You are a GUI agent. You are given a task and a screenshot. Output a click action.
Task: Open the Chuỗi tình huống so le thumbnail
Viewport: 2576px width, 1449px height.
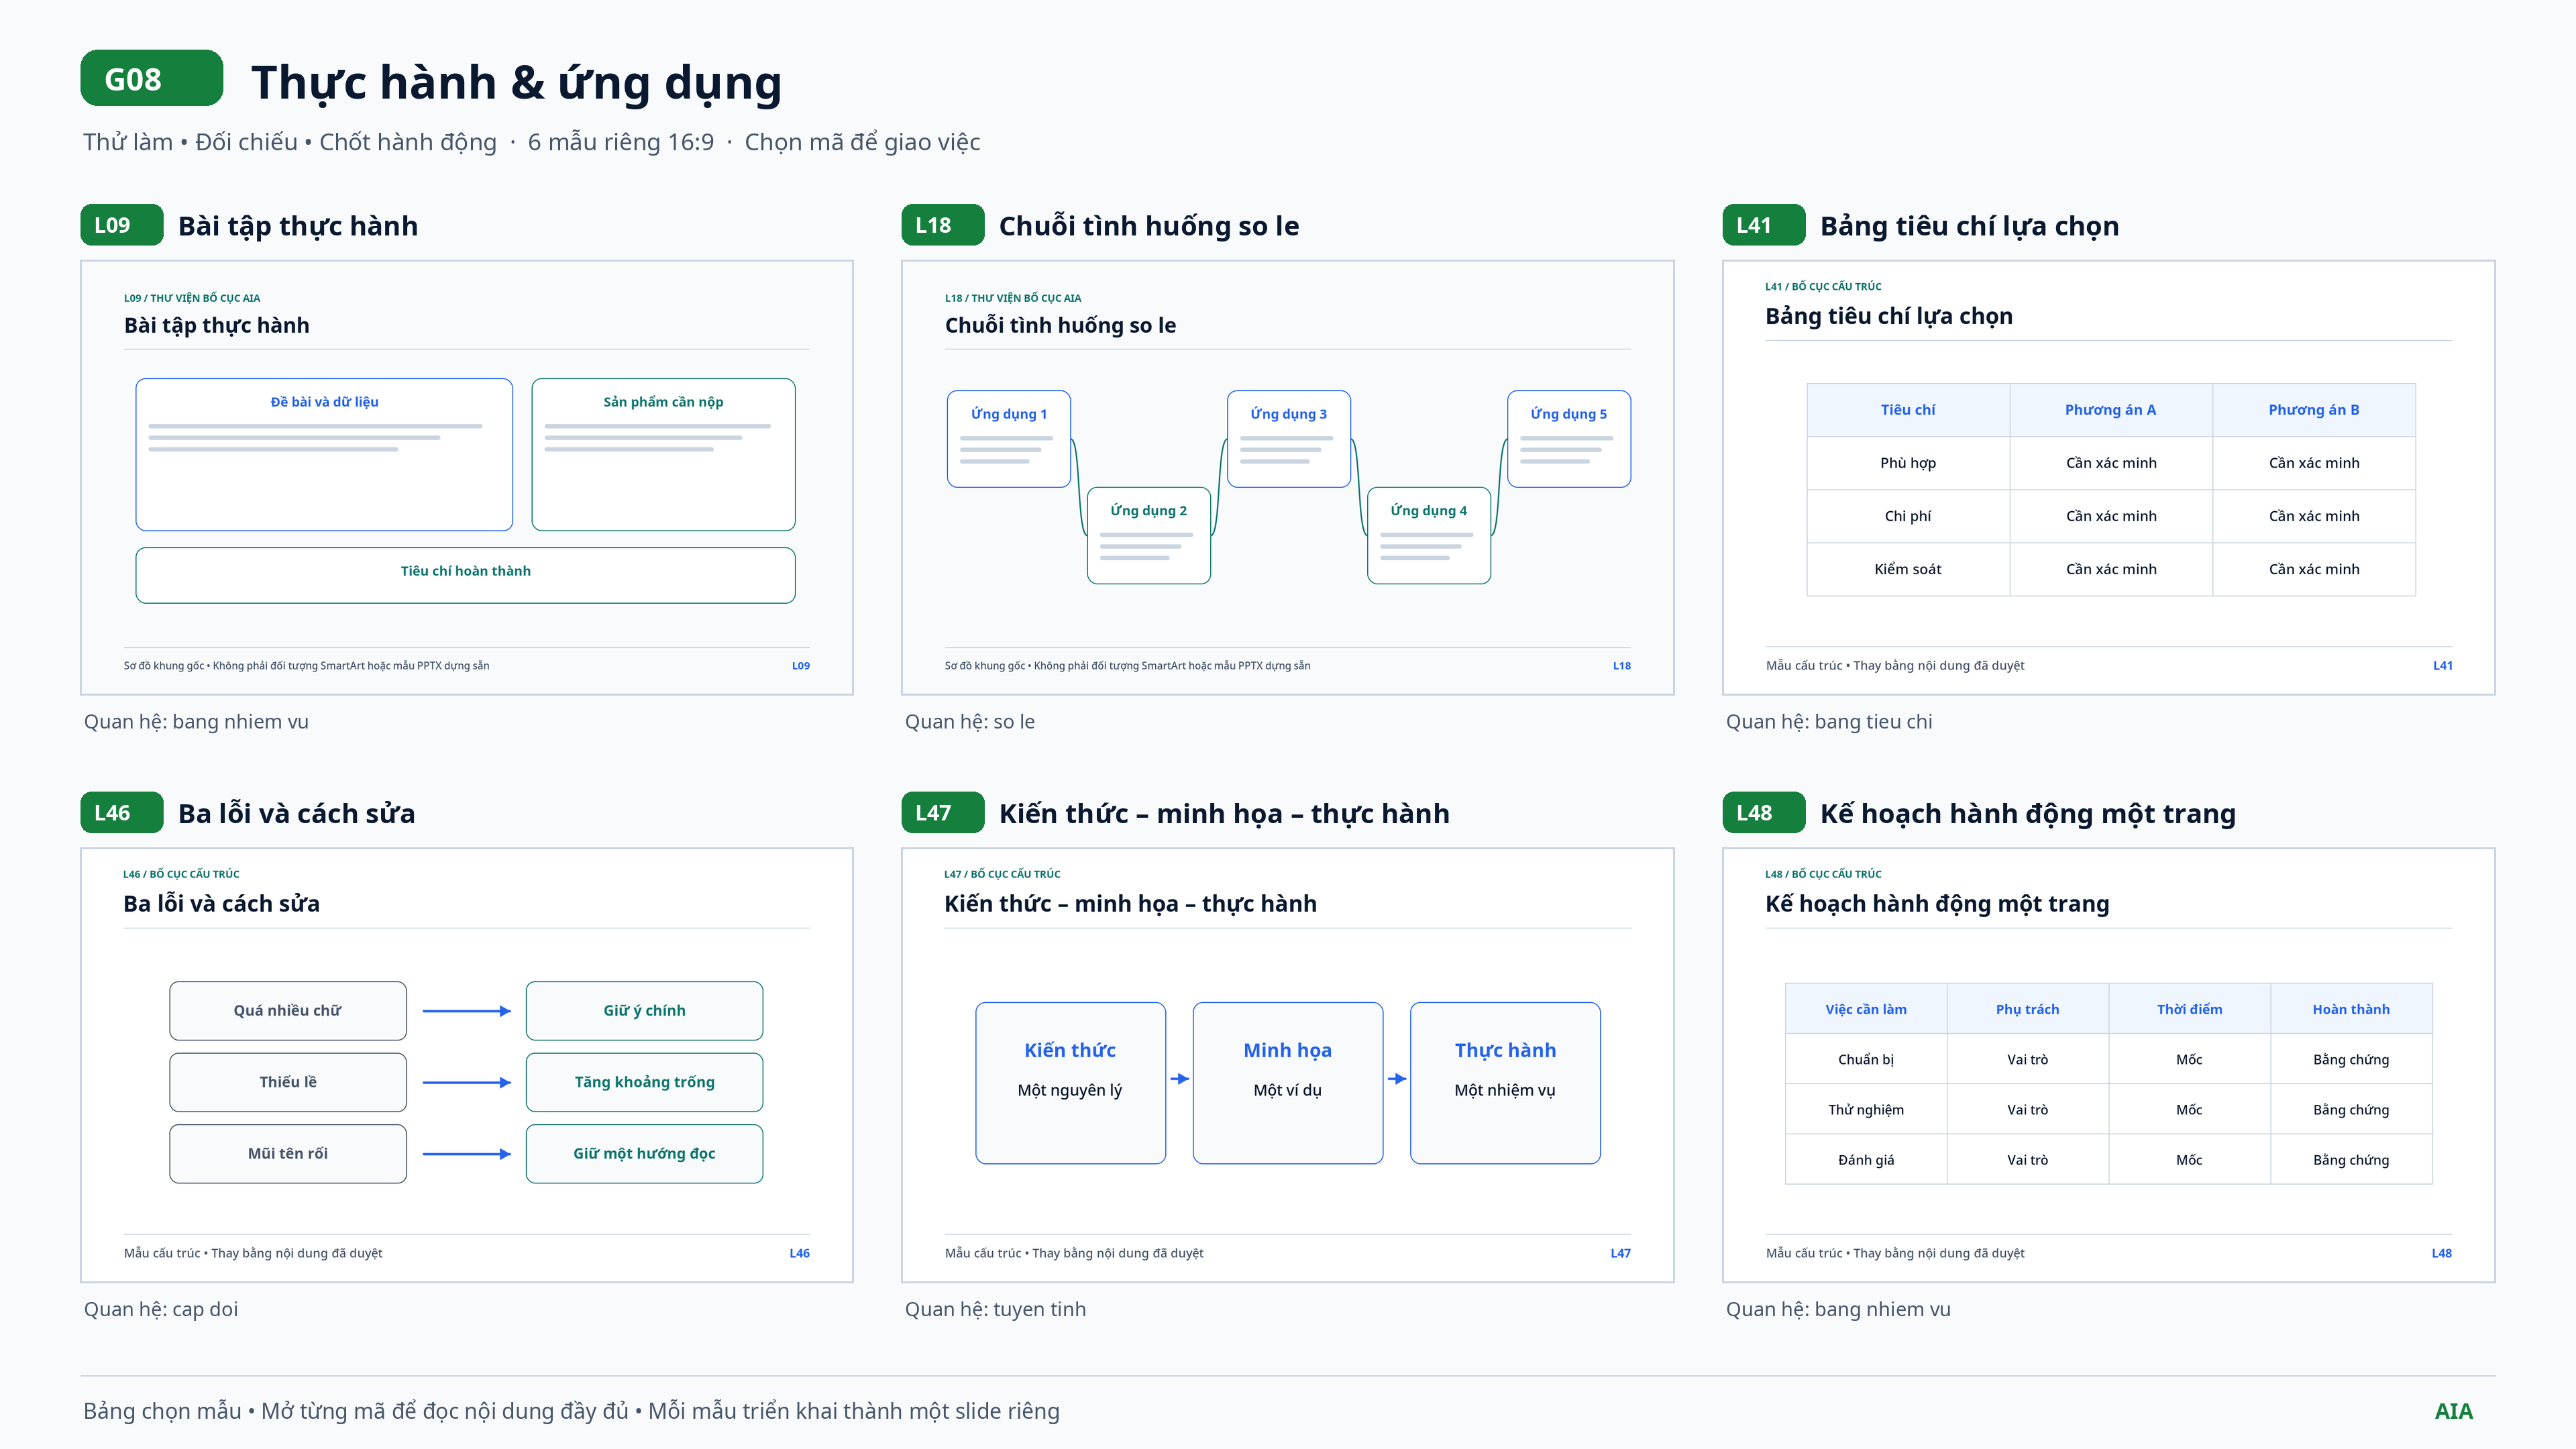1288,478
